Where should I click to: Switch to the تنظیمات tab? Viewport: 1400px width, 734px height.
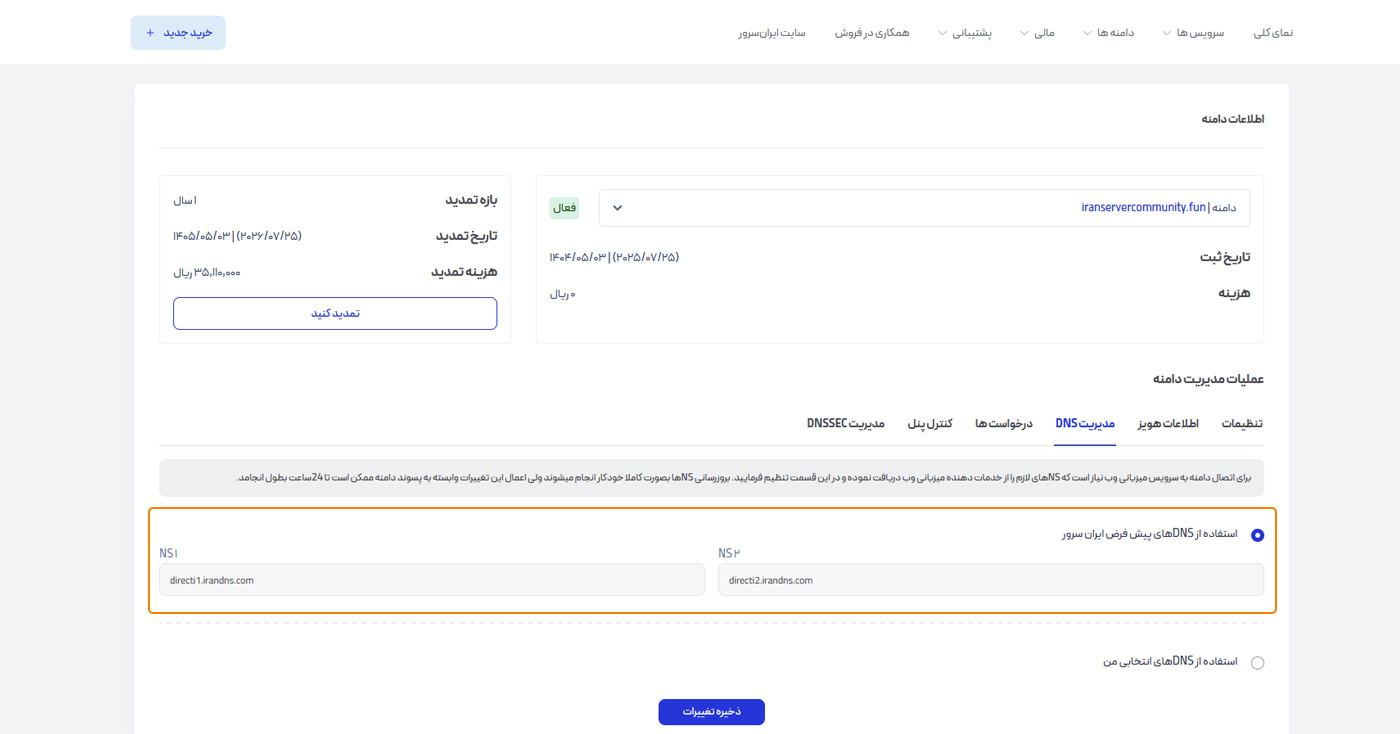(1242, 424)
